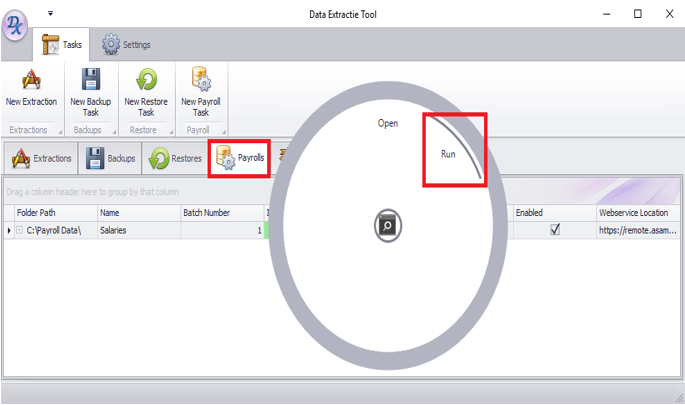Switch to the Tasks ribbon tab
685x405 pixels.
(x=62, y=45)
